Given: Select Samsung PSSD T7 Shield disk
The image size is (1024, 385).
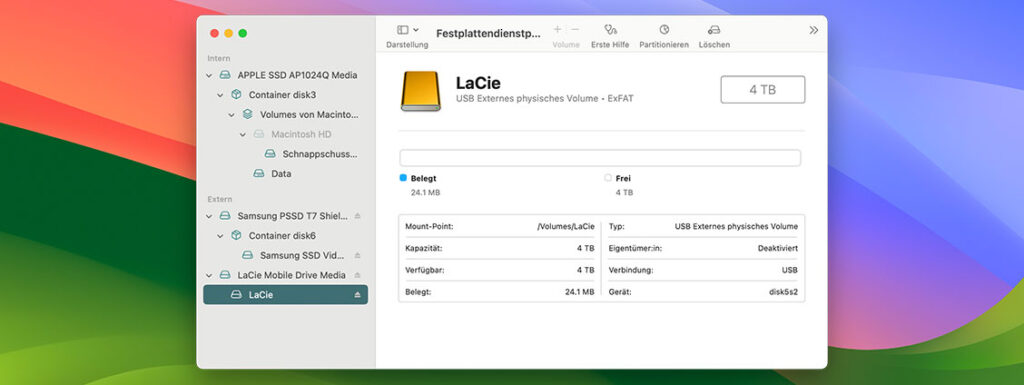Looking at the screenshot, I should tap(293, 215).
